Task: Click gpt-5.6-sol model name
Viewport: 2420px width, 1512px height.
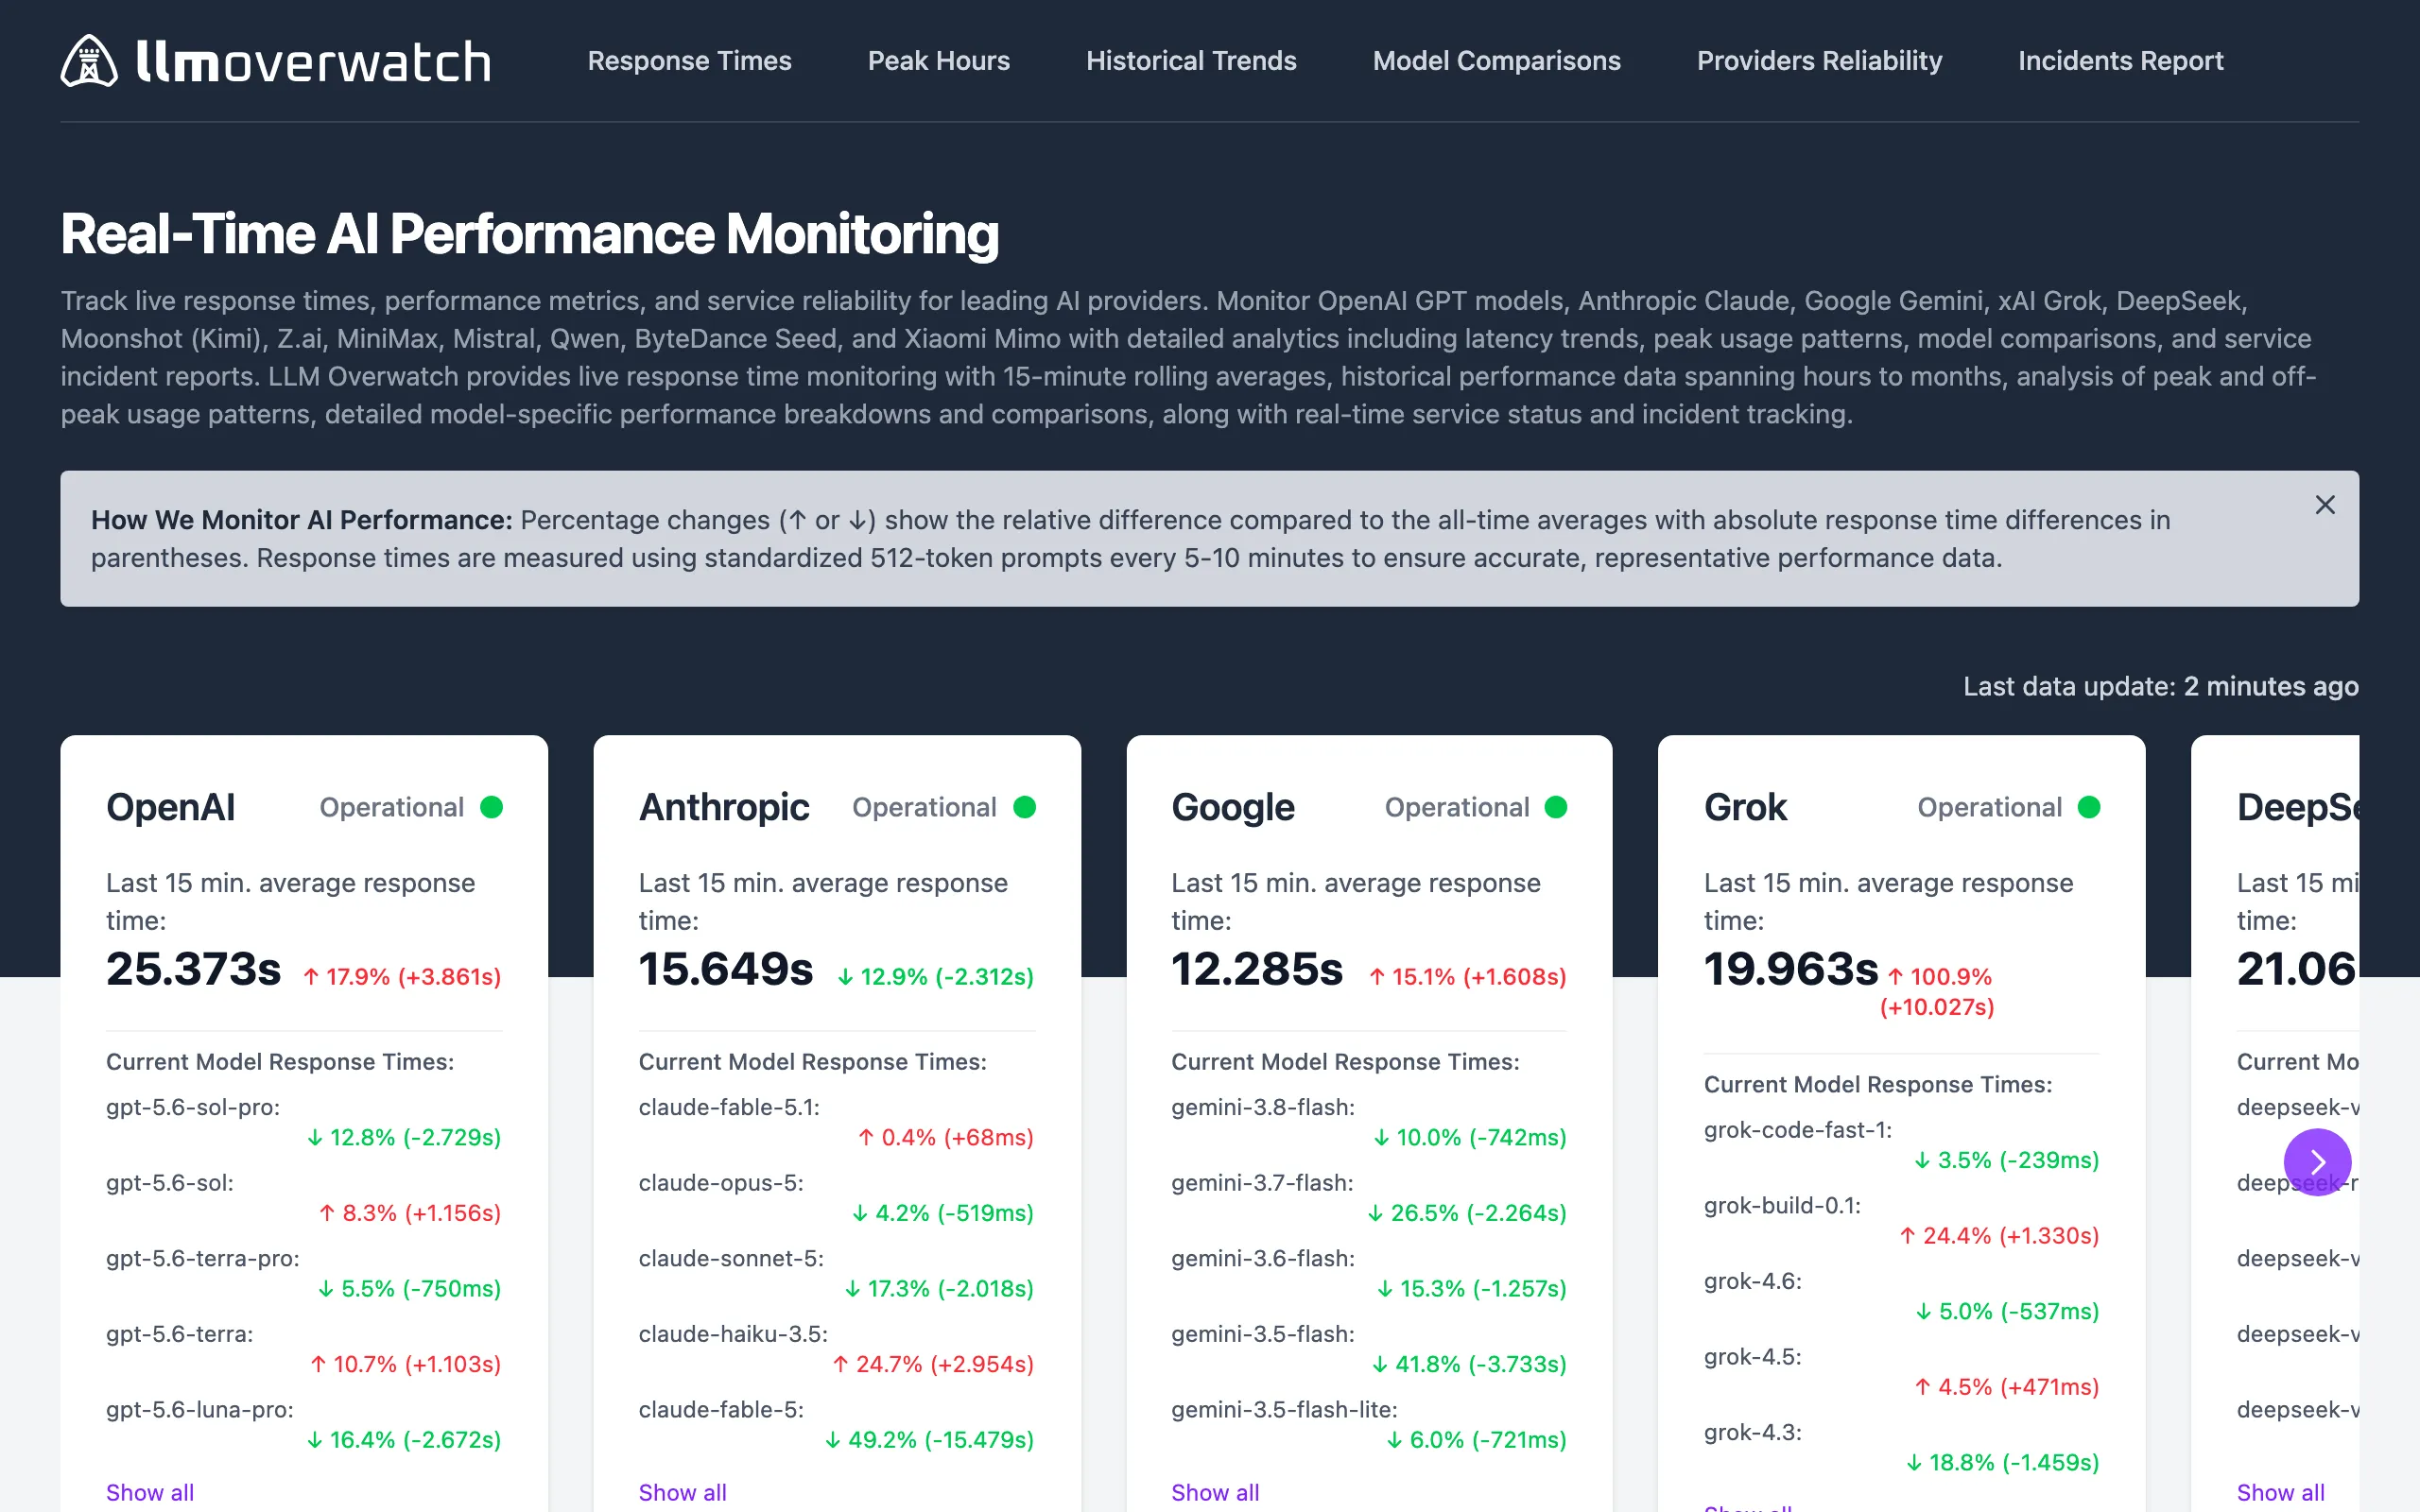Action: (x=170, y=1183)
